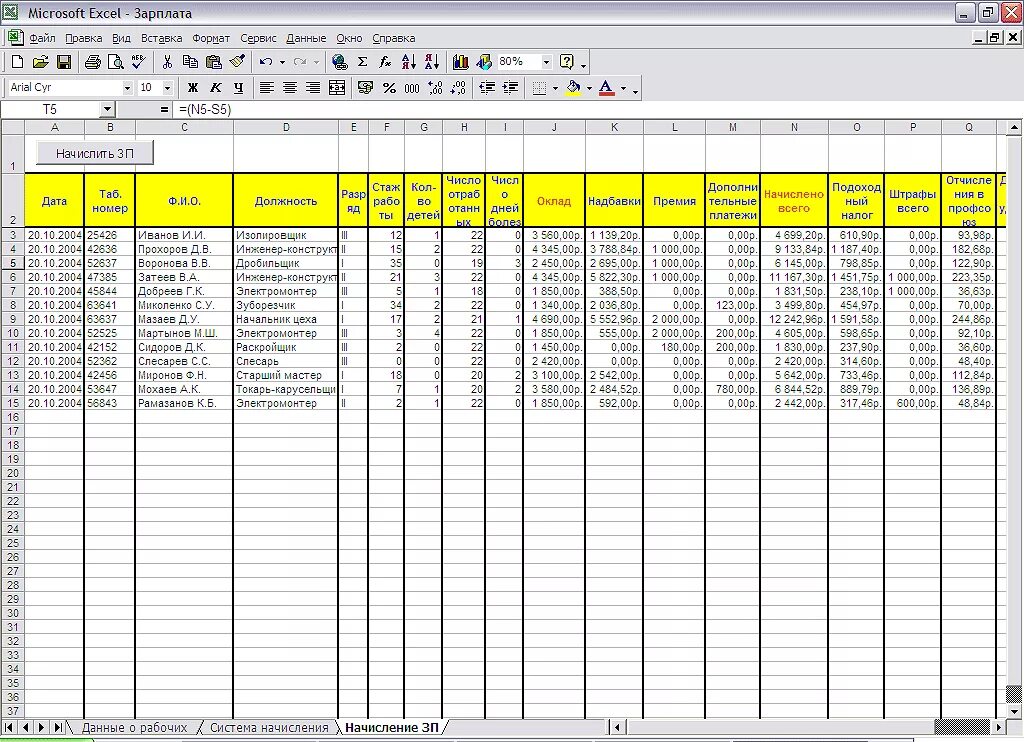Viewport: 1024px width, 742px height.
Task: Open the Сервис menu
Action: pos(258,39)
